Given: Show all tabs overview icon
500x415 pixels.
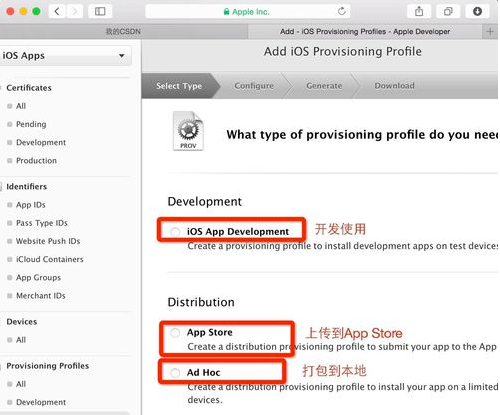Looking at the screenshot, I should [448, 12].
